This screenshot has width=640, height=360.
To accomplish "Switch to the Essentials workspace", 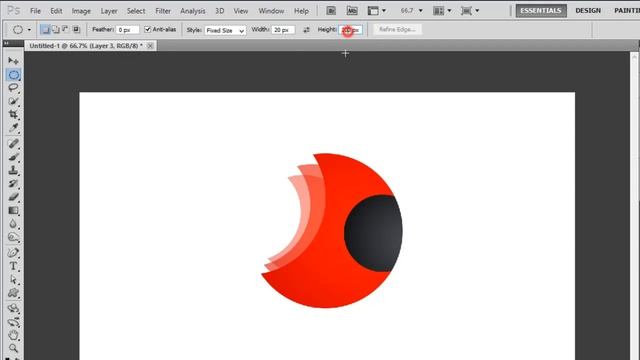I will (541, 11).
